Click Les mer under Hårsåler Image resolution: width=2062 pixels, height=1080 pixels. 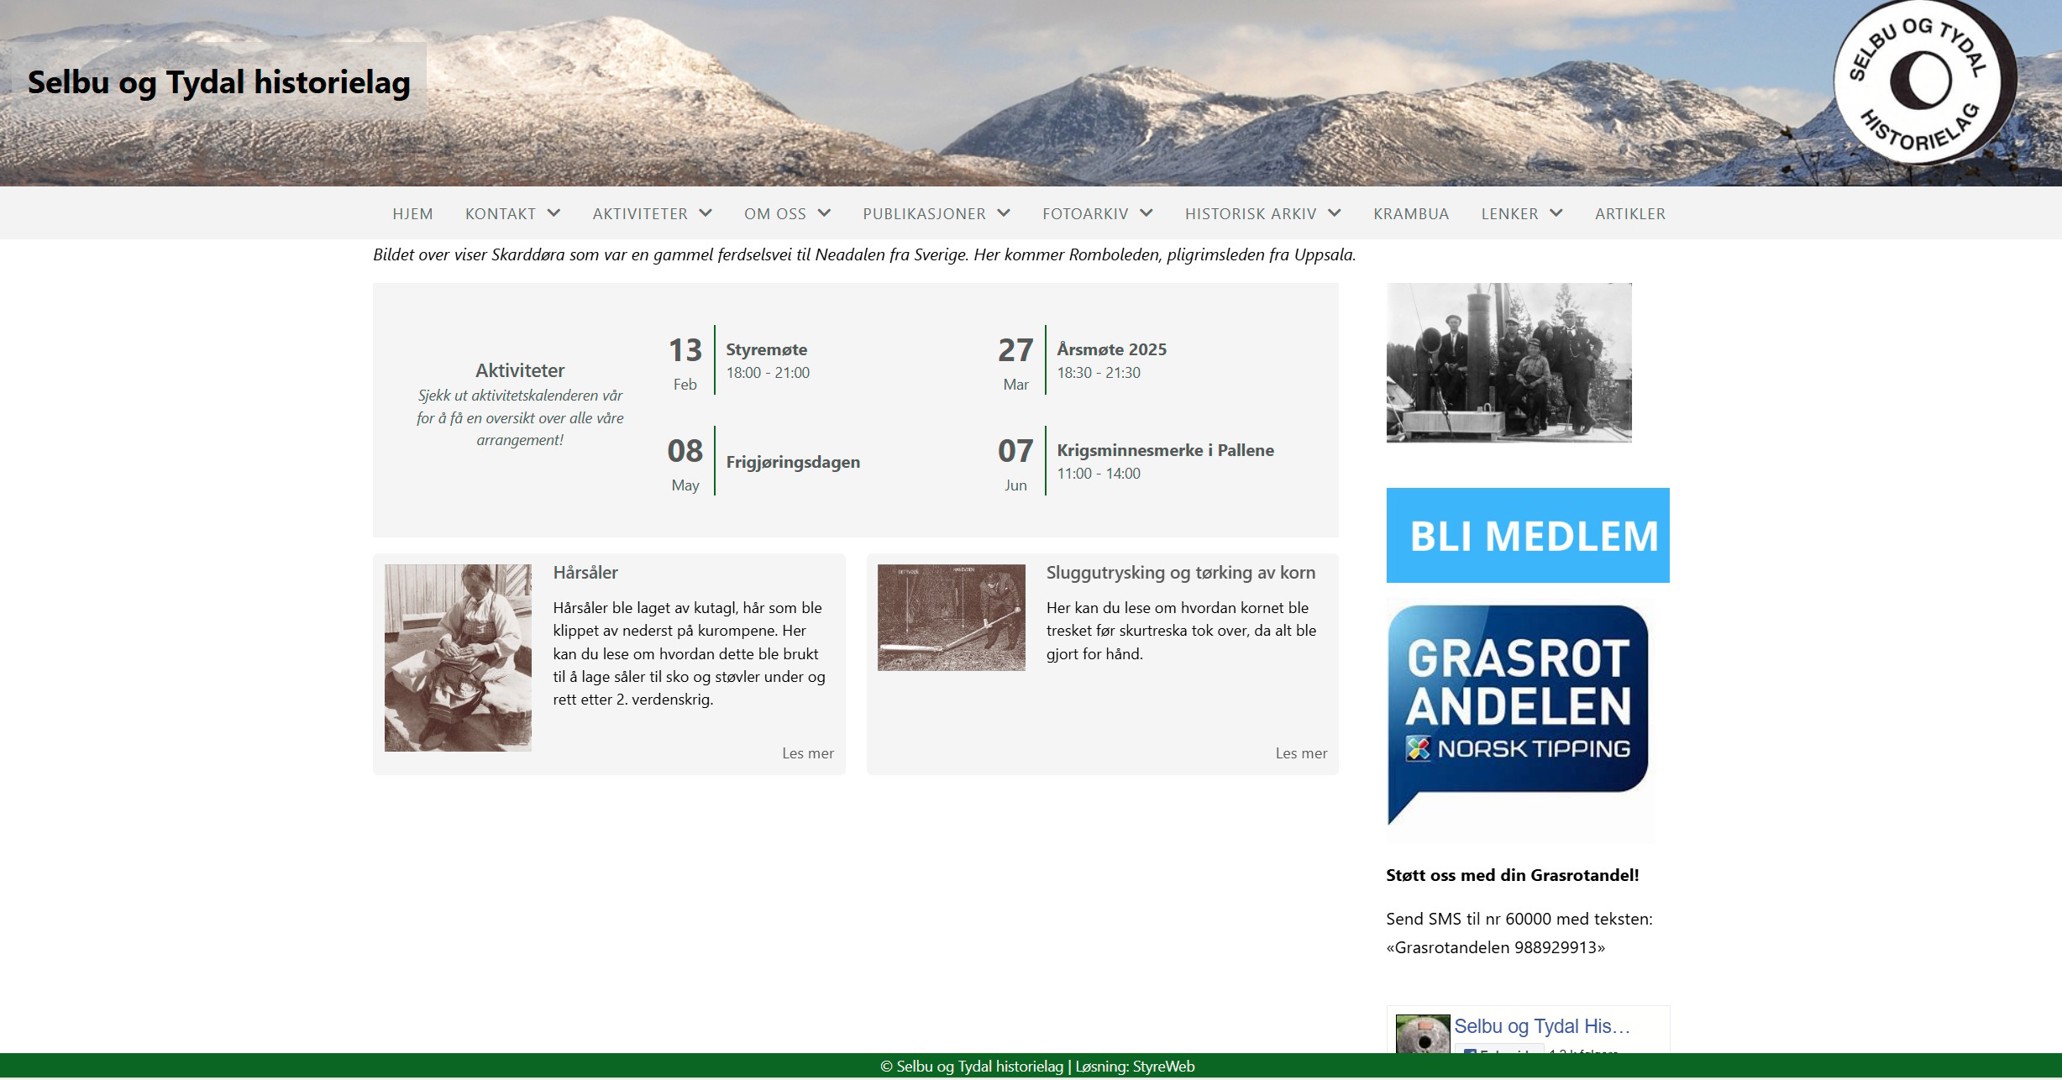(807, 753)
